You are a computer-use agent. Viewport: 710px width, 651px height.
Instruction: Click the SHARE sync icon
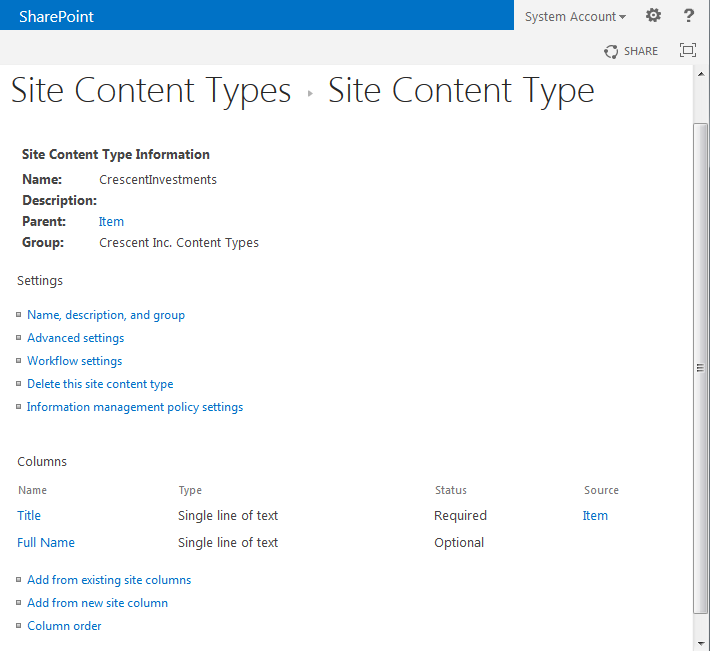(610, 51)
